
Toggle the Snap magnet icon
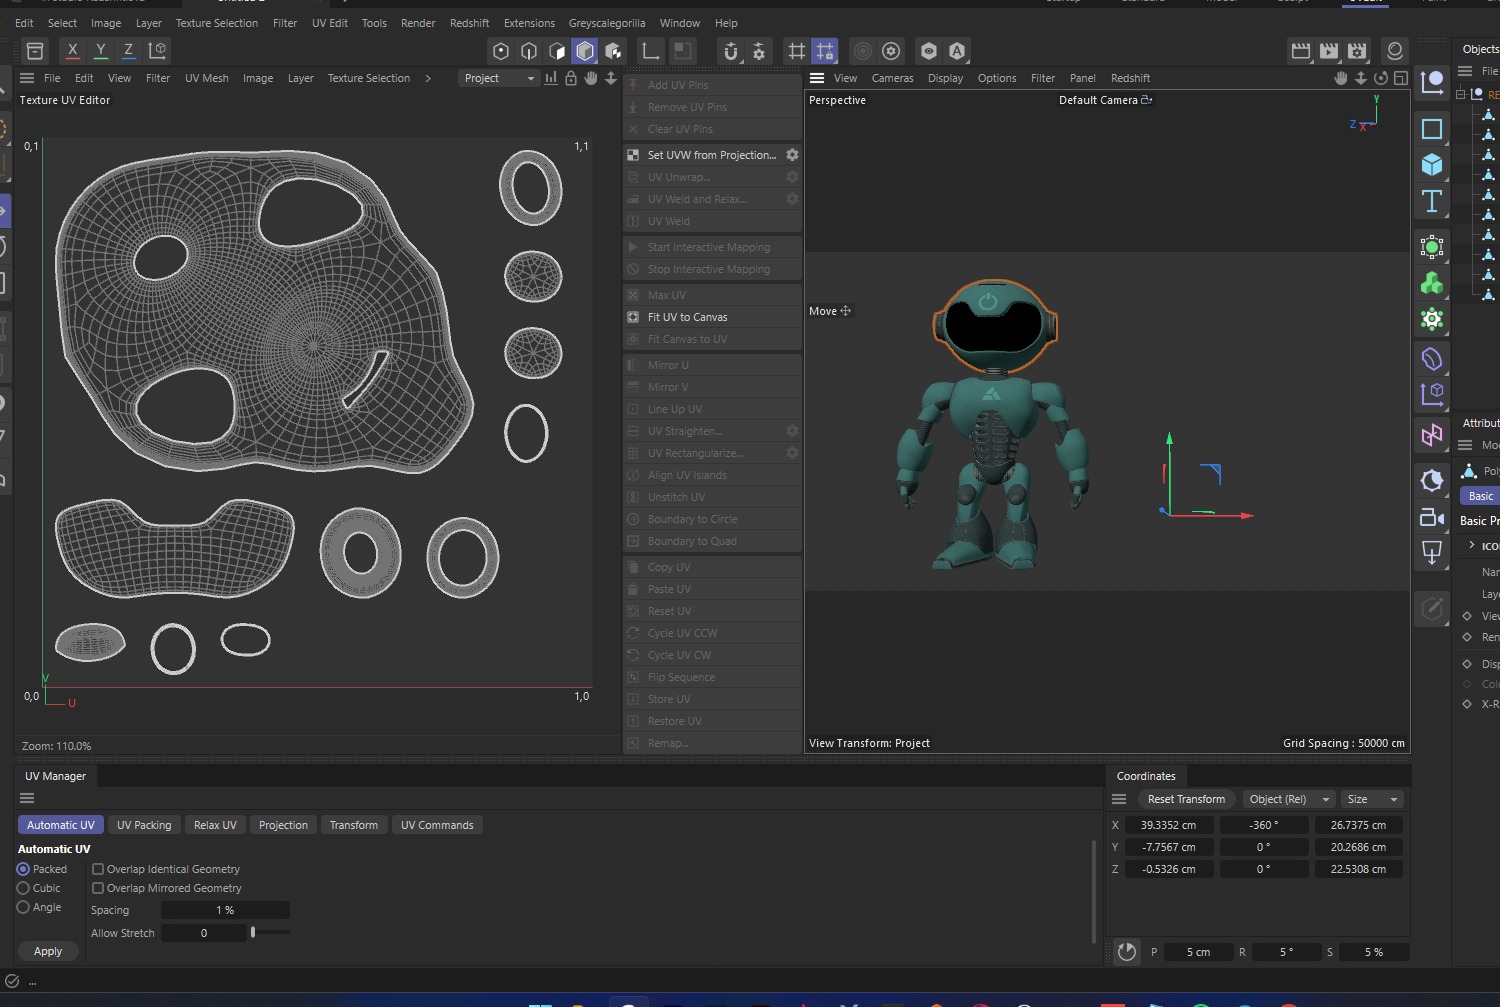[731, 51]
